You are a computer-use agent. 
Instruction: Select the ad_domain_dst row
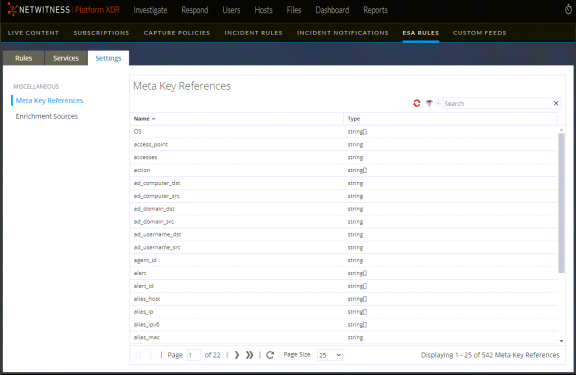[344, 209]
